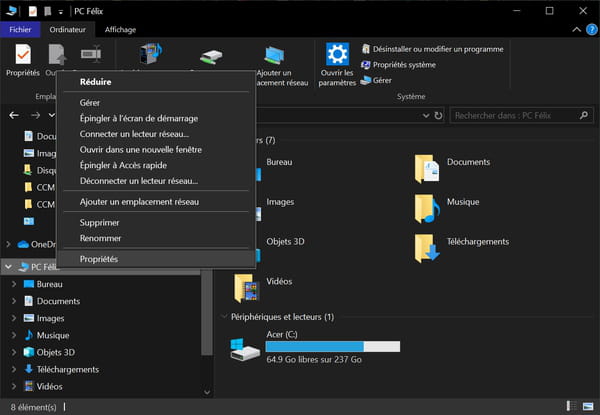Open the Musique folder in main pane

(427, 208)
